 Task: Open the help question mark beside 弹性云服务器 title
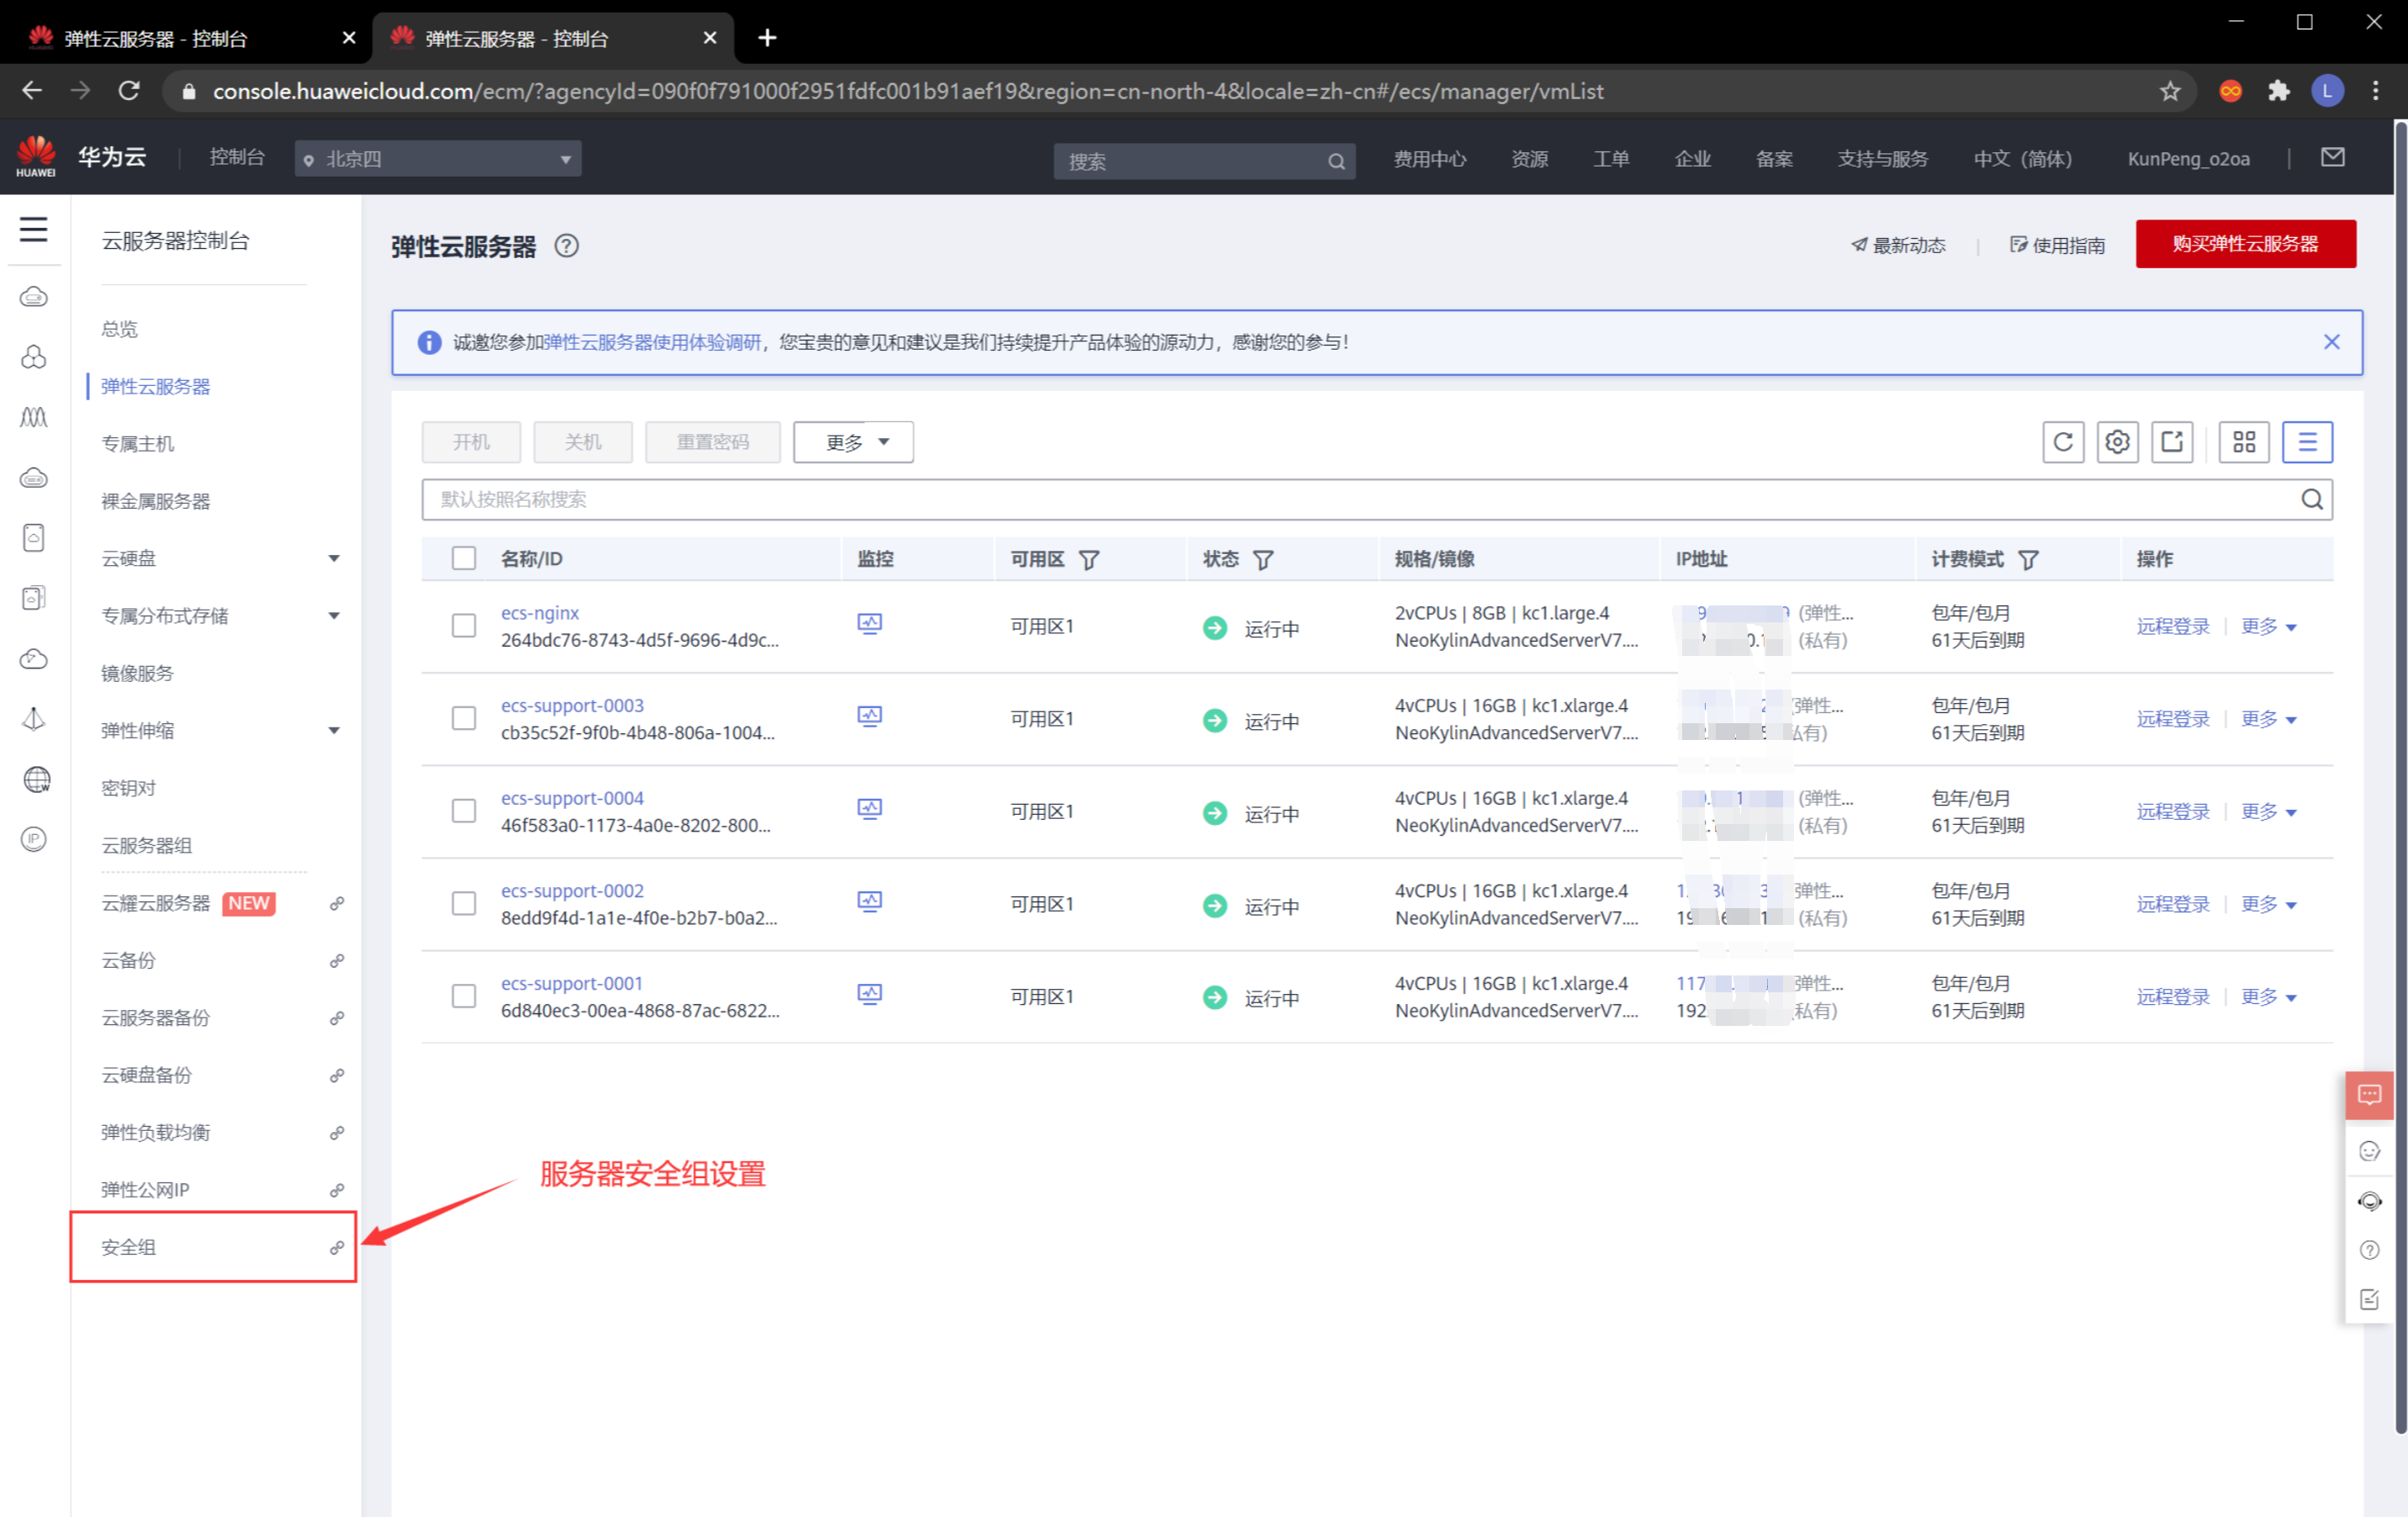[566, 246]
